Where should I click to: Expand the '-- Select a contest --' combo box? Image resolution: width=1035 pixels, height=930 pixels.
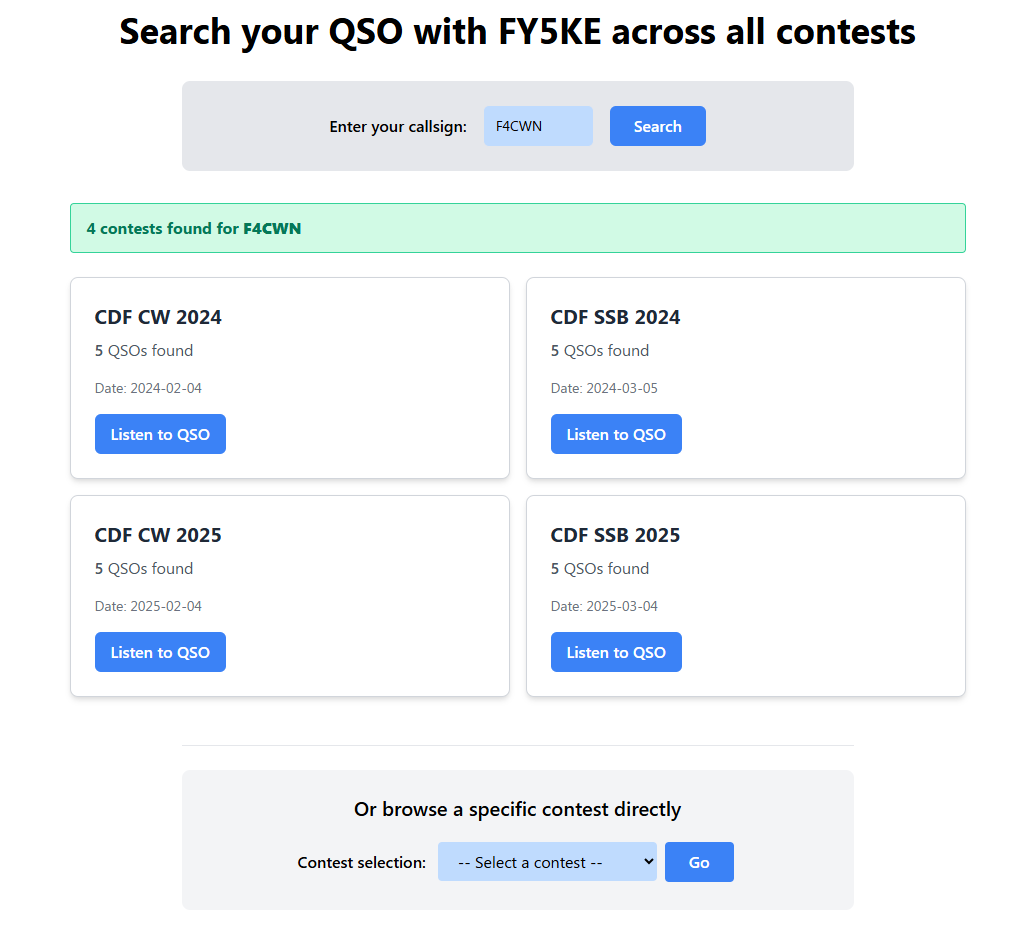pos(547,861)
